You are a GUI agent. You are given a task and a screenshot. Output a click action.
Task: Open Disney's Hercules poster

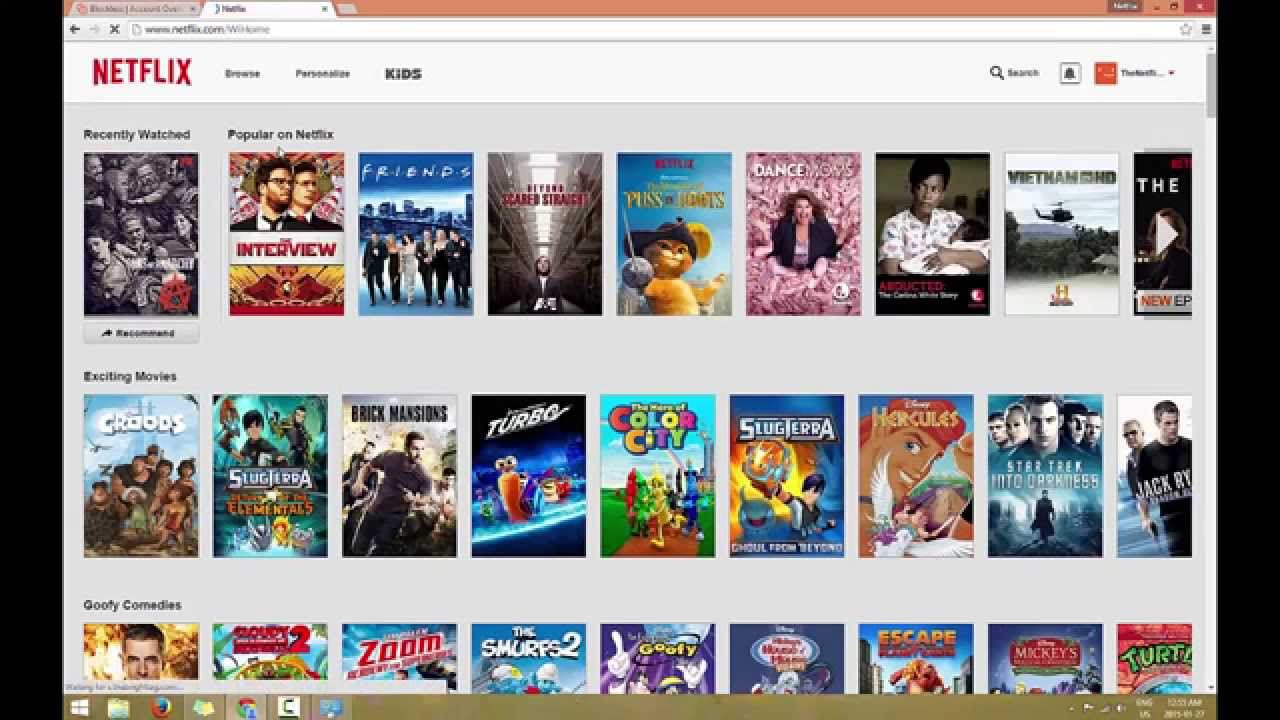click(916, 476)
